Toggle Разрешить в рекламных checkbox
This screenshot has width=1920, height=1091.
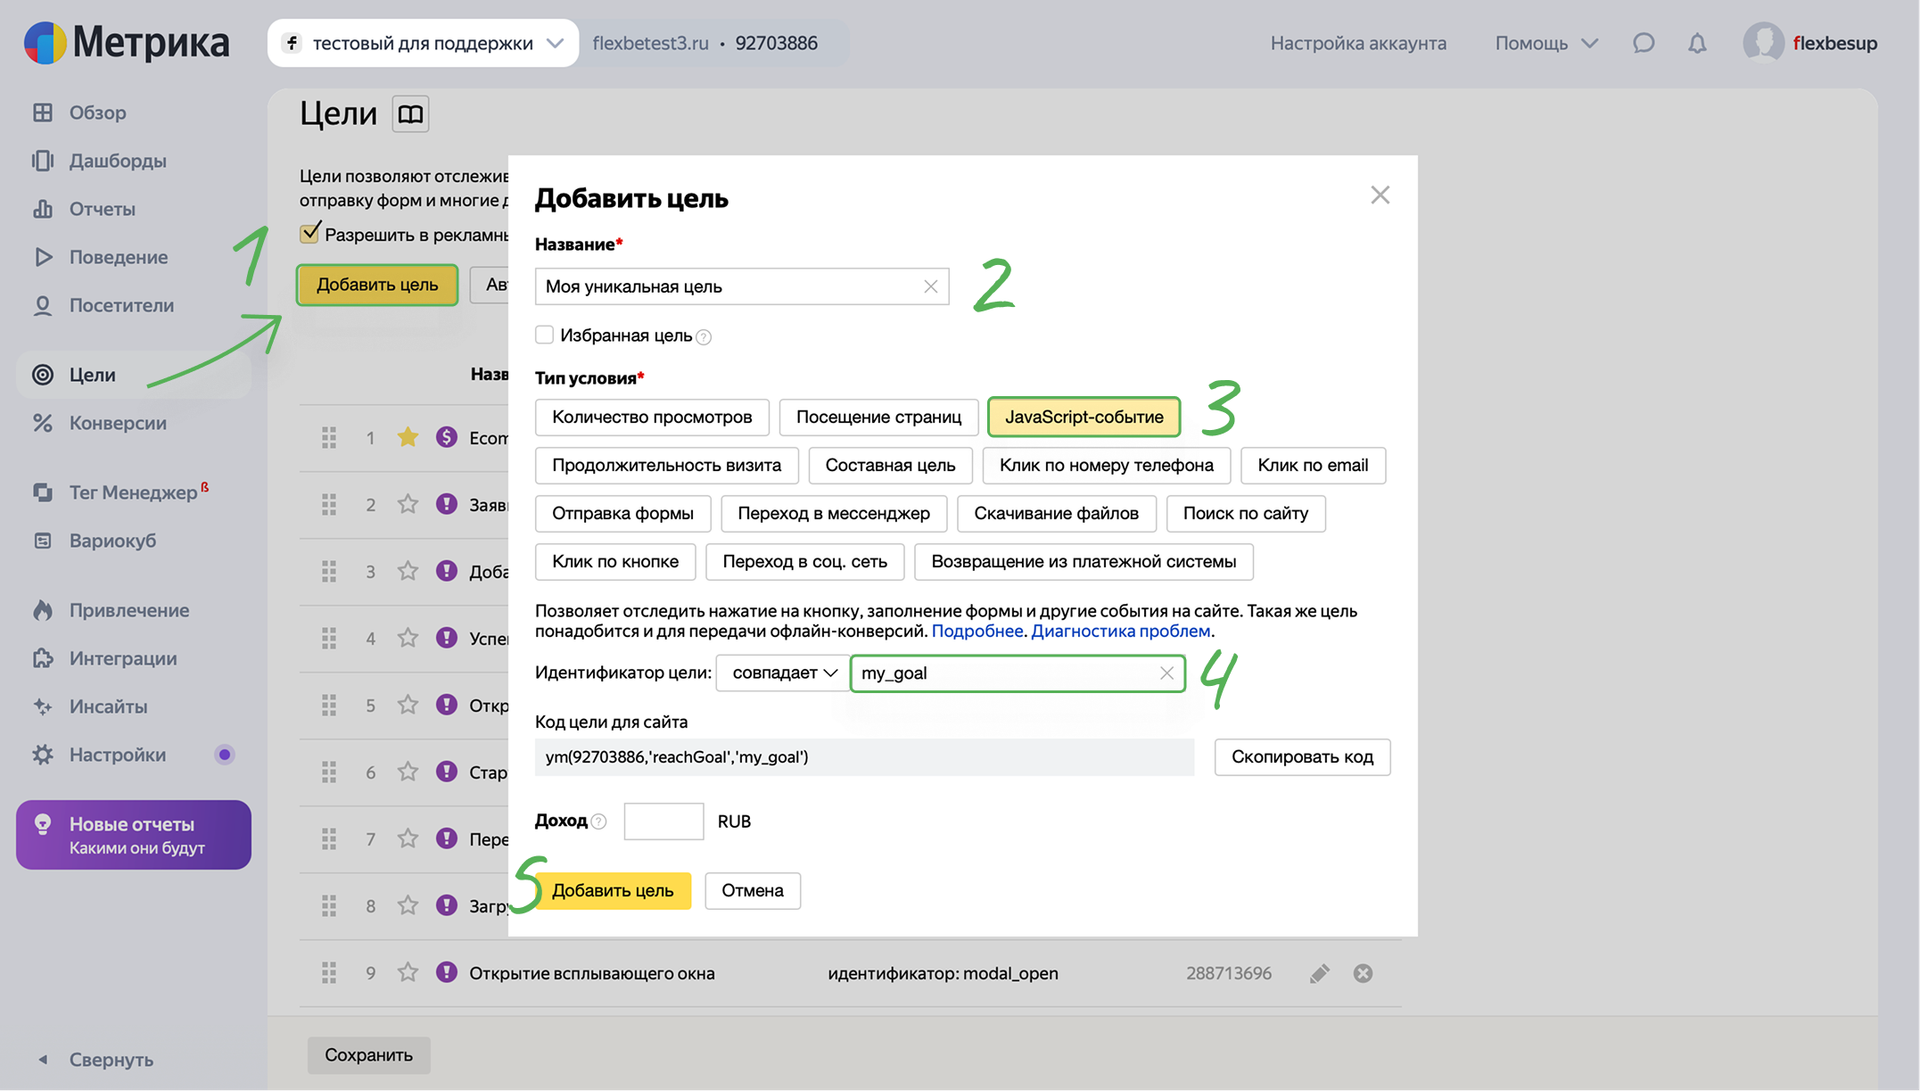pos(310,234)
